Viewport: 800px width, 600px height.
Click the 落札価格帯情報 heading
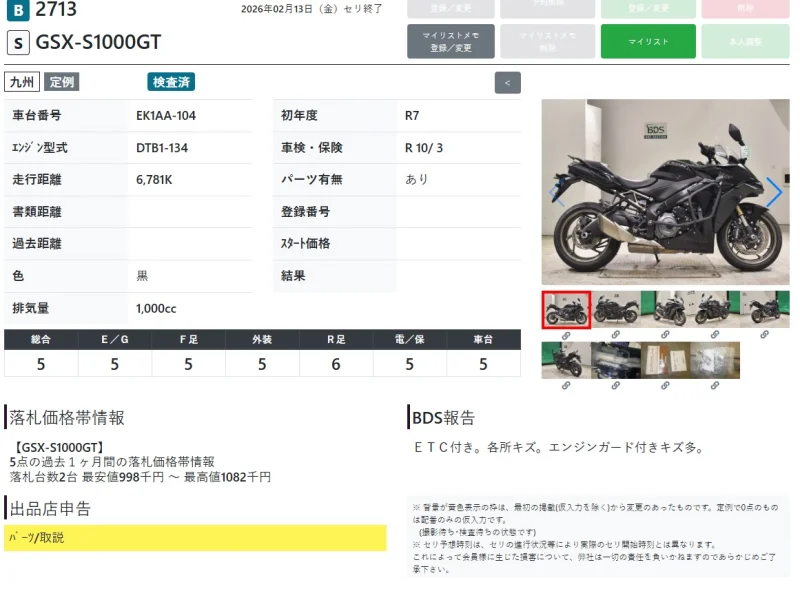pos(67,418)
